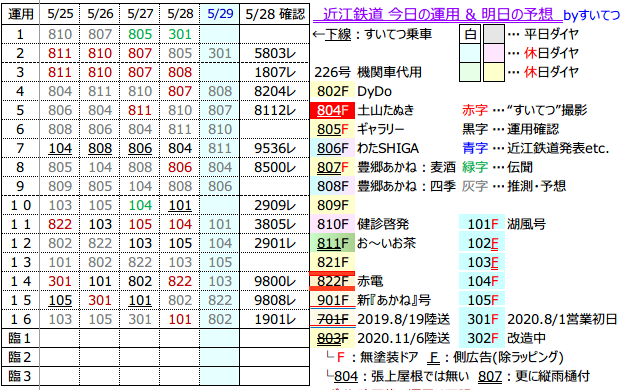This screenshot has height=390, width=629.
Task: Click the 301F legend cell
Action: [x=482, y=319]
